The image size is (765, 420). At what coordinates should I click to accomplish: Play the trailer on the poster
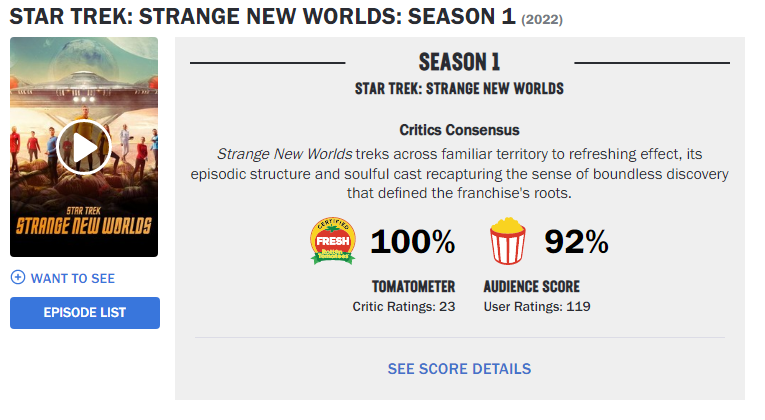click(84, 147)
